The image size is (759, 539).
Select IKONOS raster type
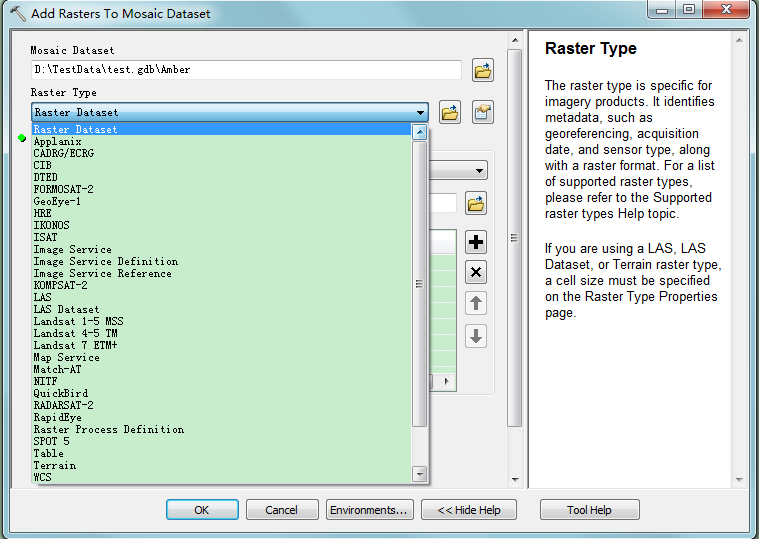[222, 225]
